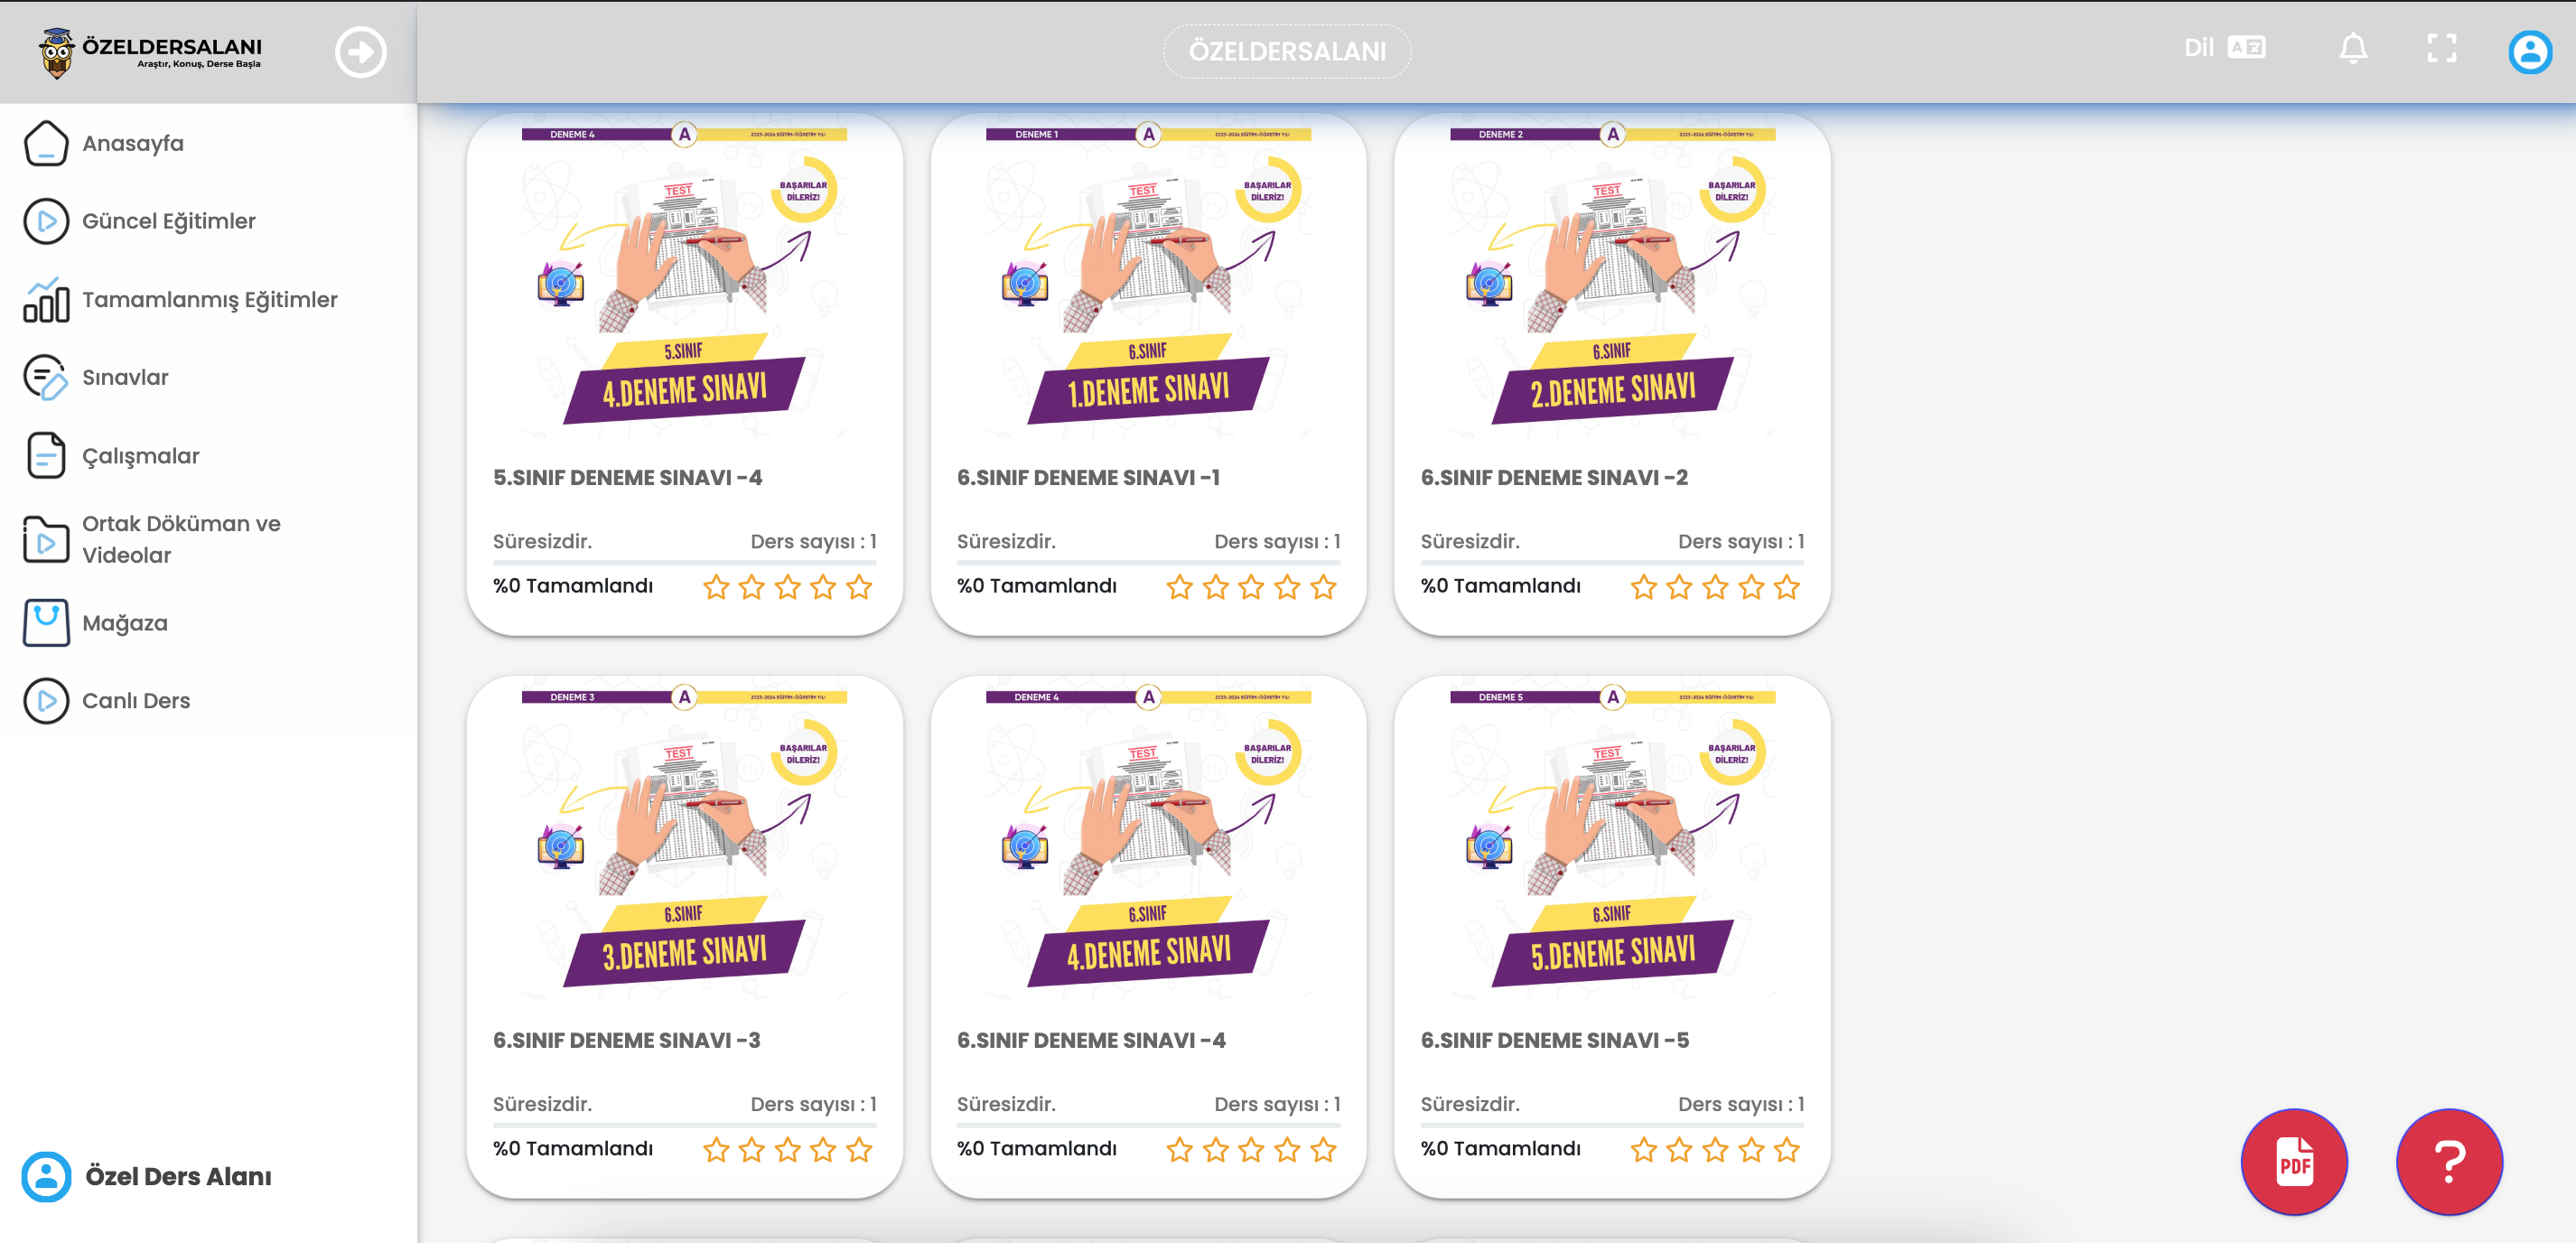Toggle fullscreen mode icon

coord(2442,48)
